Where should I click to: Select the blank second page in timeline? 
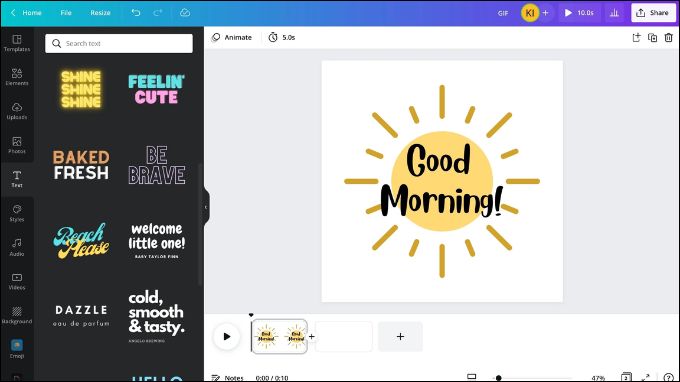pyautogui.click(x=343, y=336)
